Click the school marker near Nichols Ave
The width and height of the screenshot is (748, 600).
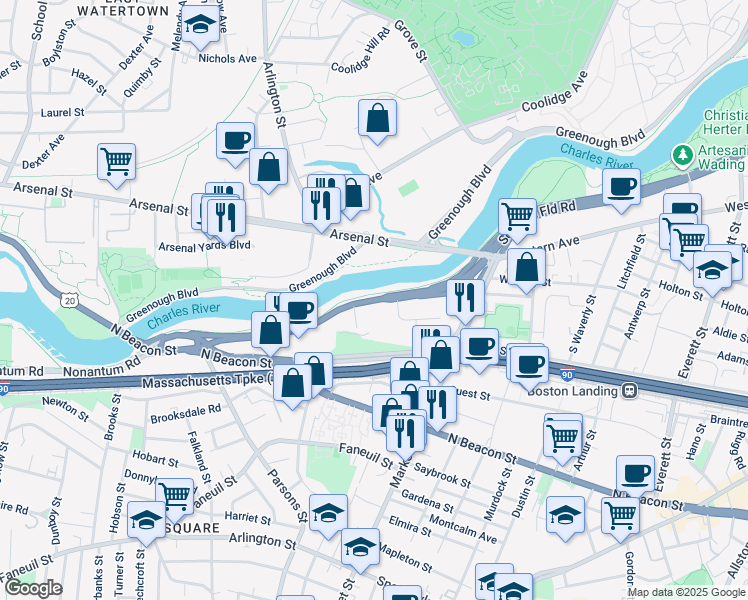[x=200, y=27]
